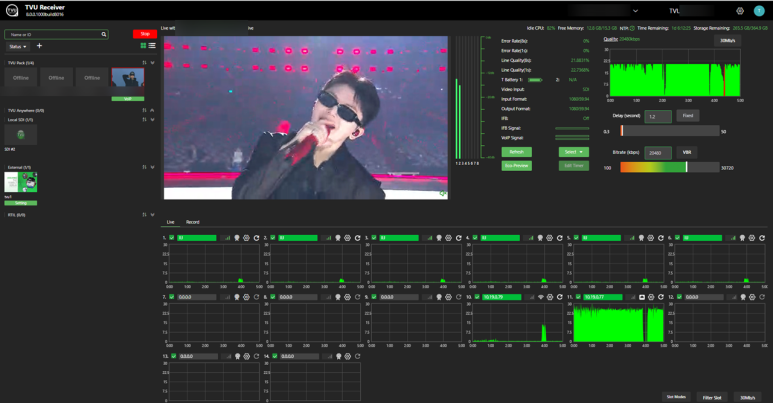Toggle slot 7 checkbox

[172, 297]
